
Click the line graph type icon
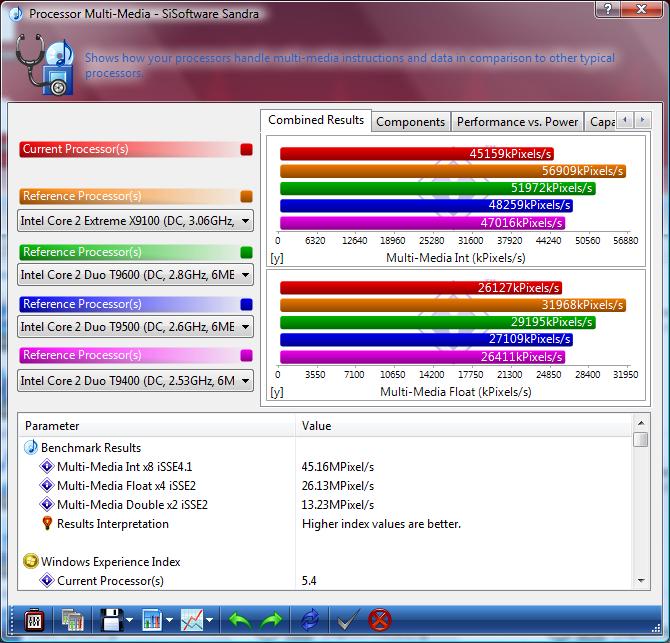tap(192, 620)
